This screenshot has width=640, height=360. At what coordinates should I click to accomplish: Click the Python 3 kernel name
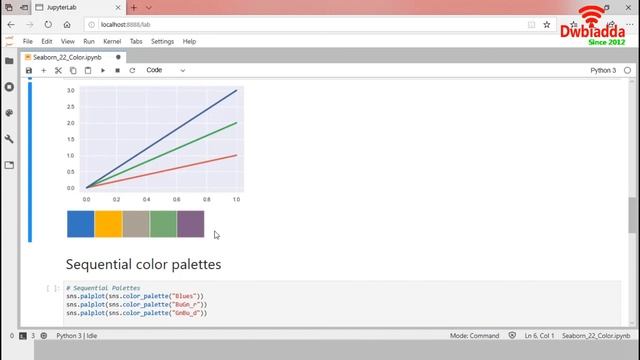coord(603,71)
